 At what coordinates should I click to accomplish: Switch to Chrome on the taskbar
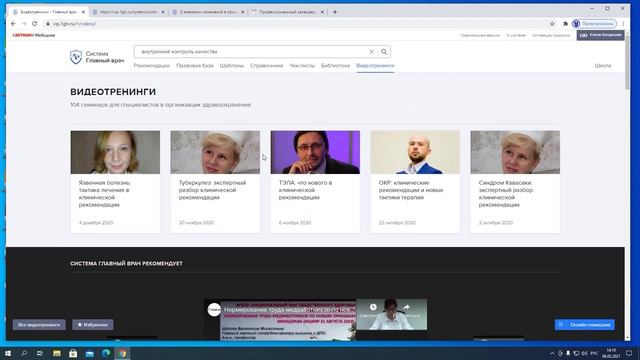[122, 353]
